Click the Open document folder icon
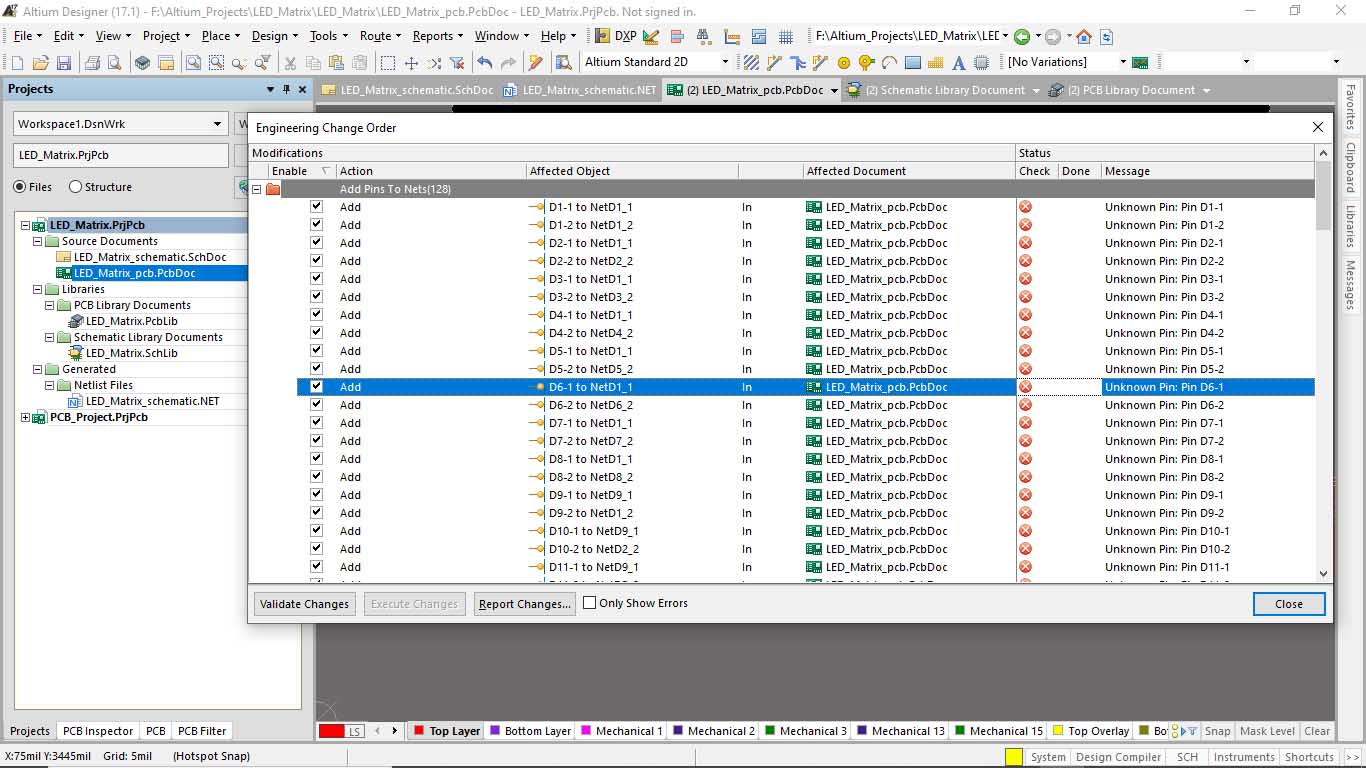This screenshot has width=1366, height=768. click(x=40, y=62)
